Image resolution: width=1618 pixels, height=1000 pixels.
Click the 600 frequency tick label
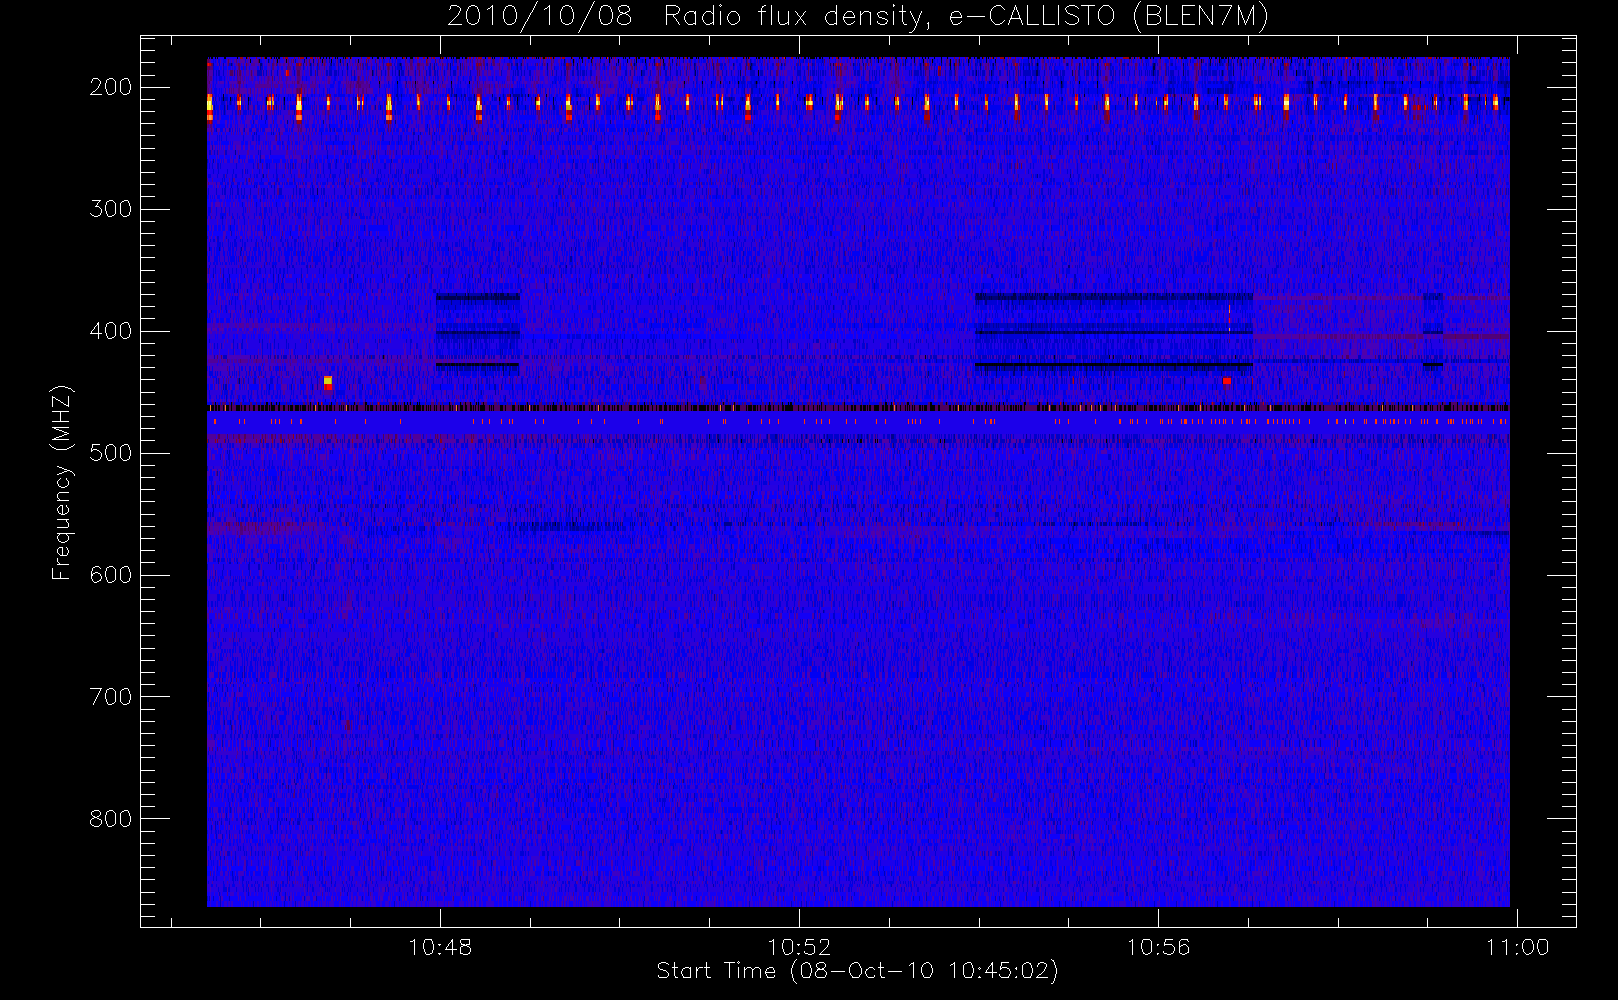(111, 575)
